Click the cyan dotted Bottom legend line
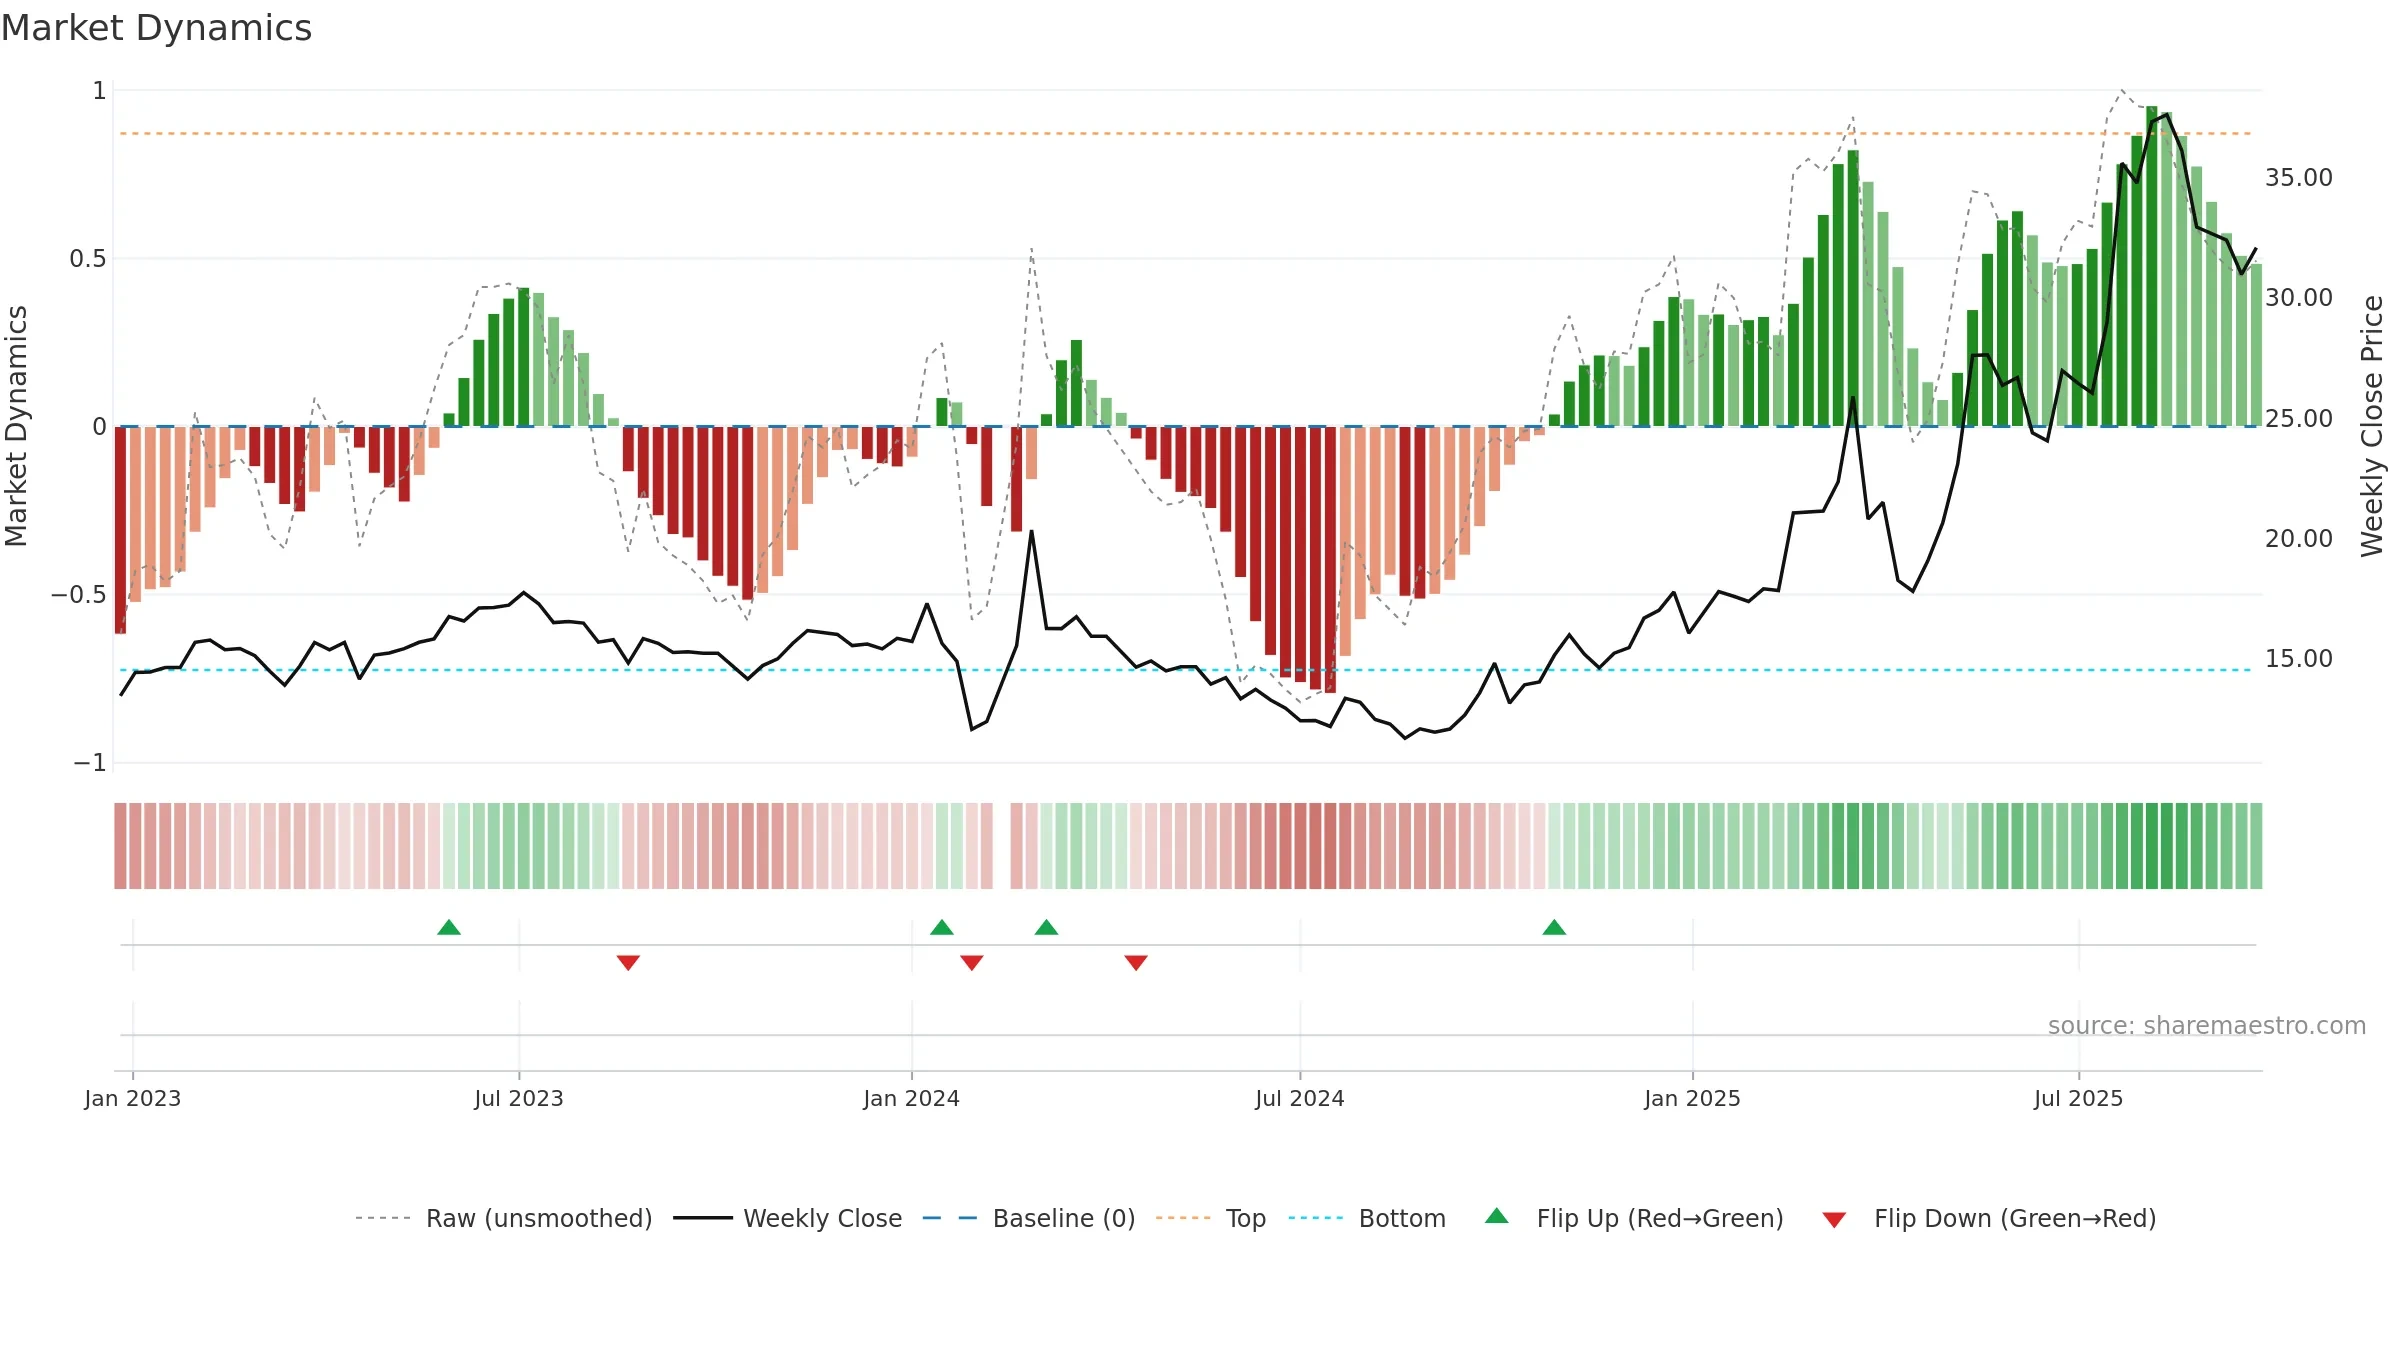Image resolution: width=2400 pixels, height=1350 pixels. 1316,1218
